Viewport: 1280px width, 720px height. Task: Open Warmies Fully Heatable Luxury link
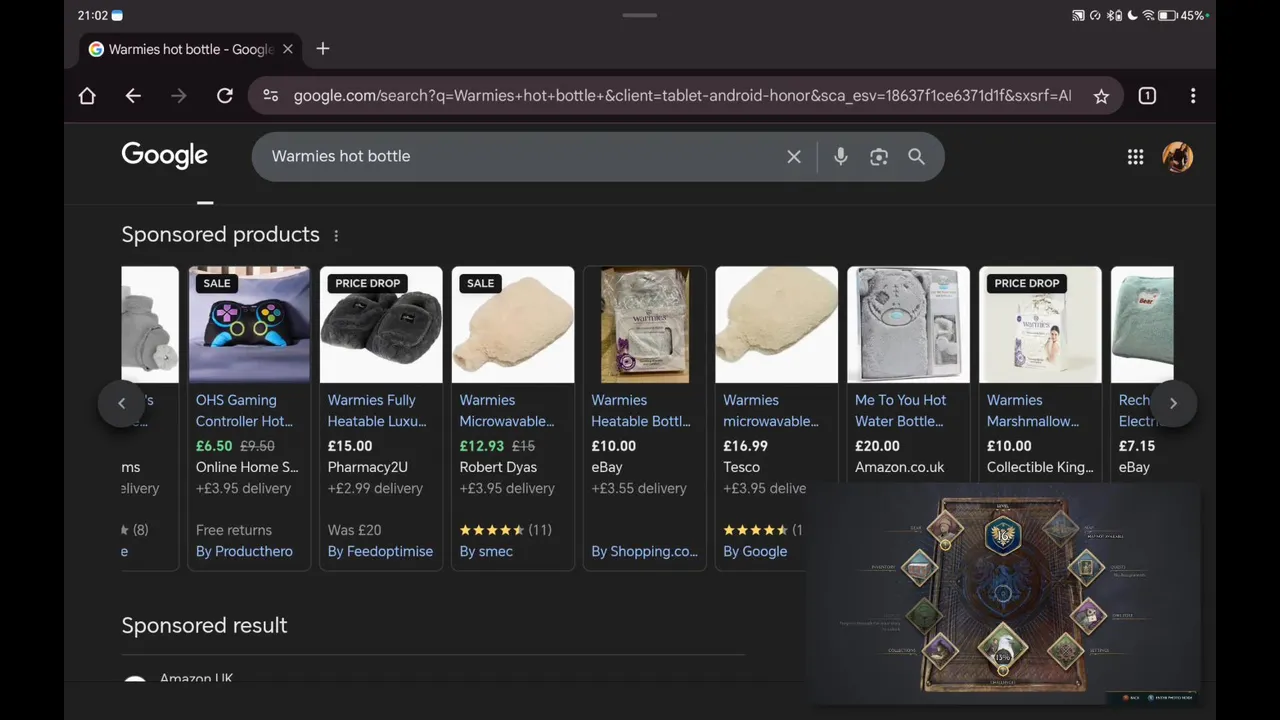coord(377,411)
